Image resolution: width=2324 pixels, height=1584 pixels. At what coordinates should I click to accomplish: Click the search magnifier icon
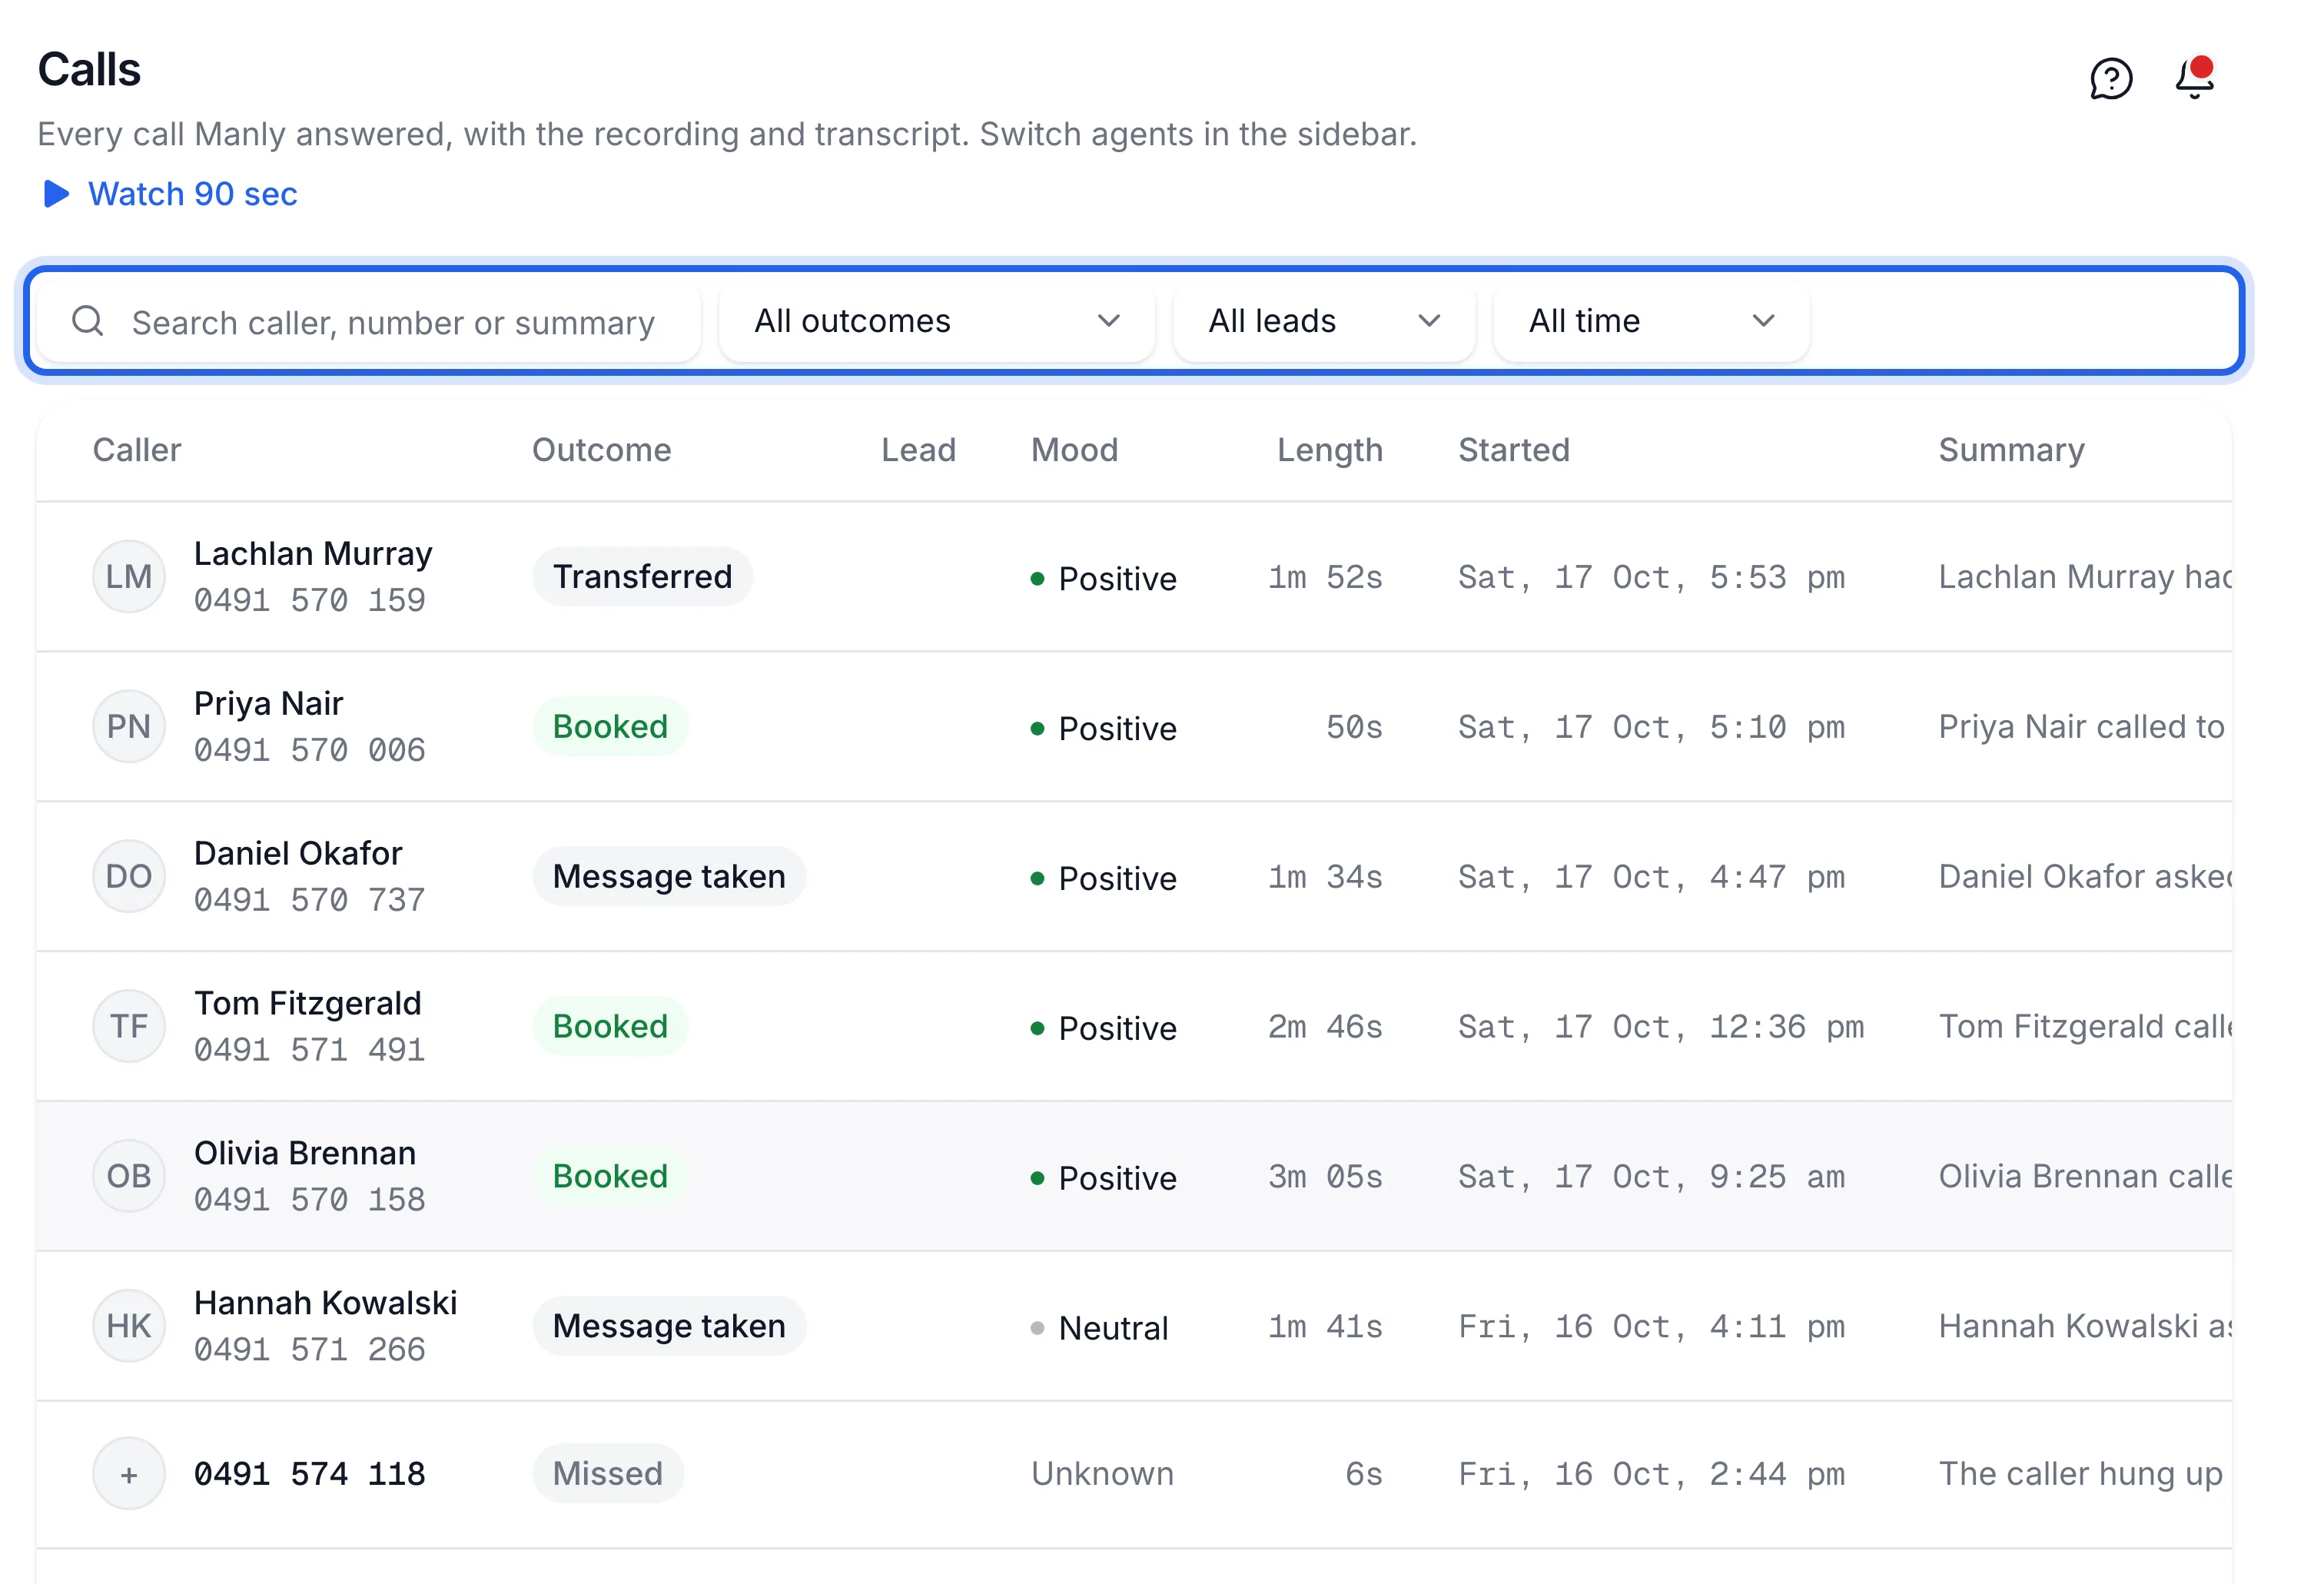pyautogui.click(x=88, y=321)
